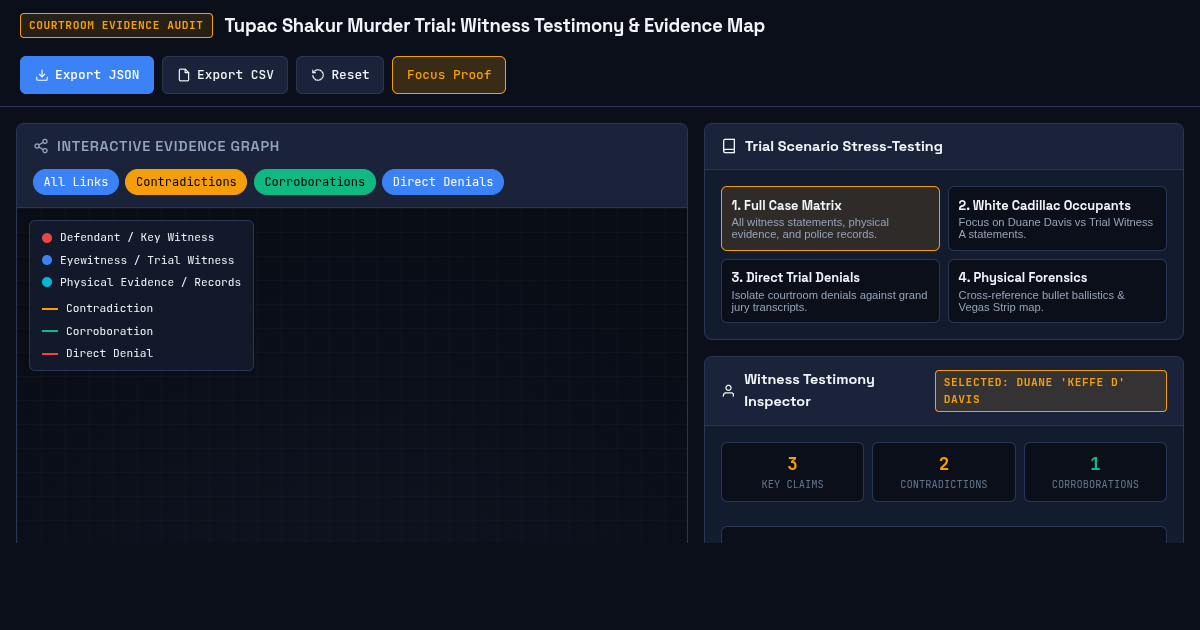Click the Corroborations count card showing 1
The image size is (1200, 630).
(1095, 472)
